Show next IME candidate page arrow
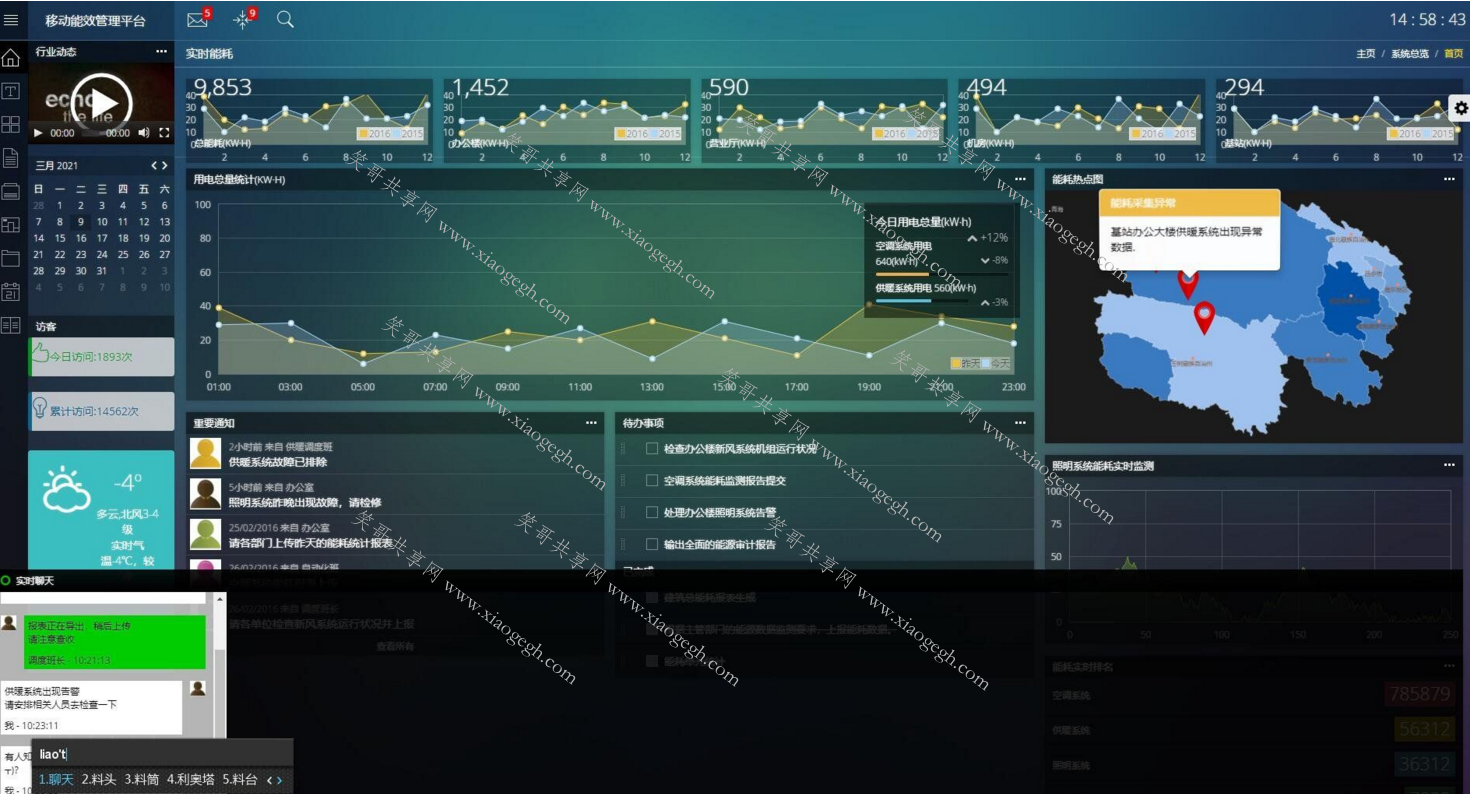Image resolution: width=1470 pixels, height=794 pixels. pyautogui.click(x=280, y=780)
